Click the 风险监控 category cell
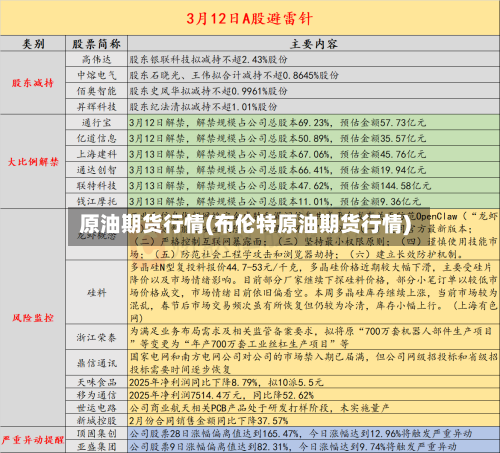This screenshot has width=500, height=453. 33,318
